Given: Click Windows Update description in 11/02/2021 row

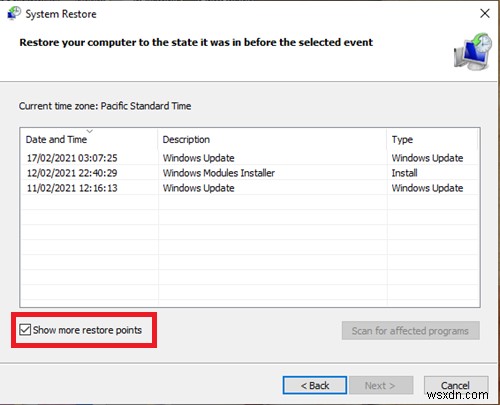Looking at the screenshot, I should 198,188.
